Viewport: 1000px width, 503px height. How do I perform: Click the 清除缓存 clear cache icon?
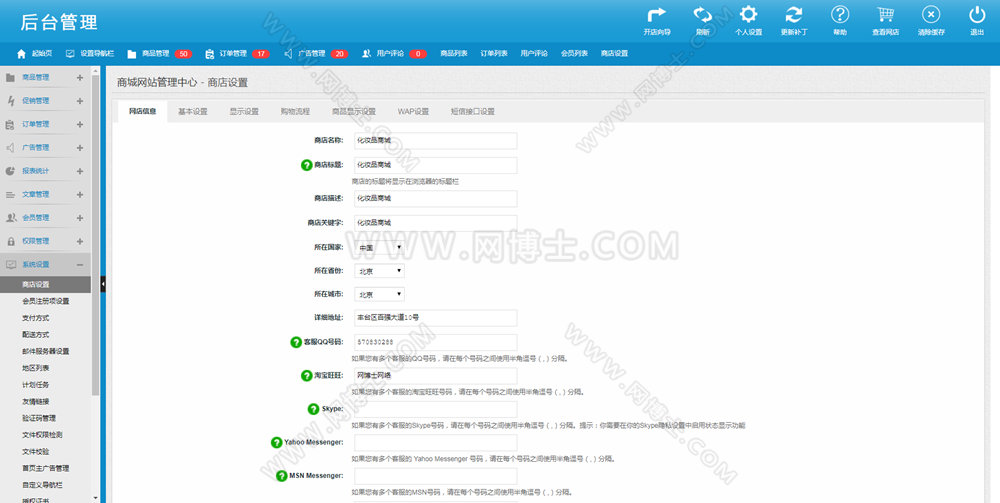[931, 15]
